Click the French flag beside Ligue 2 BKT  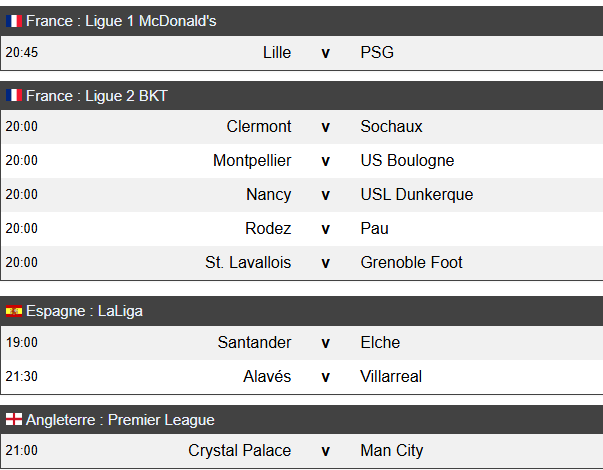14,95
